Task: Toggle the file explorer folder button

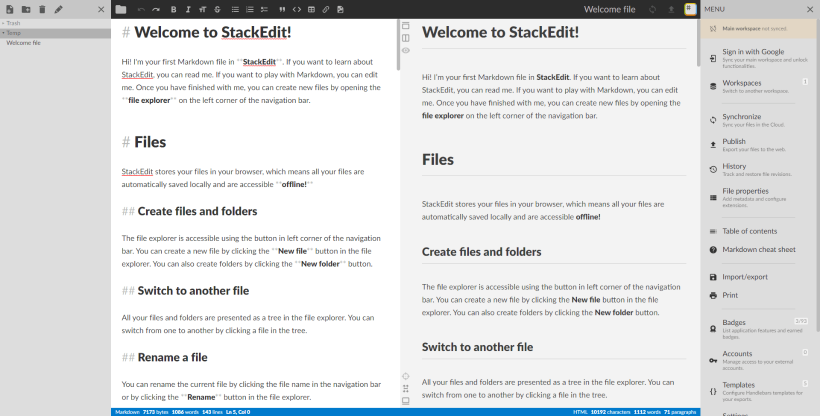Action: pyautogui.click(x=121, y=9)
